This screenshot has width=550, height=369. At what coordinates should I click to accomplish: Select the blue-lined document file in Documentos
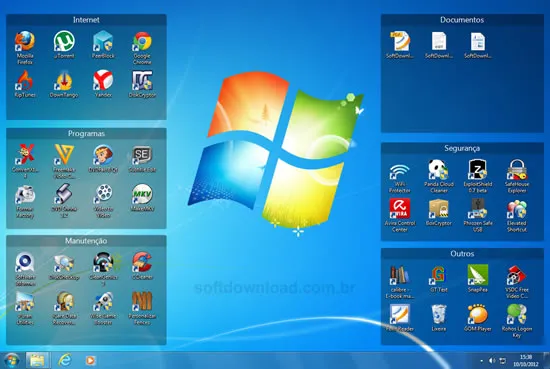tap(478, 41)
